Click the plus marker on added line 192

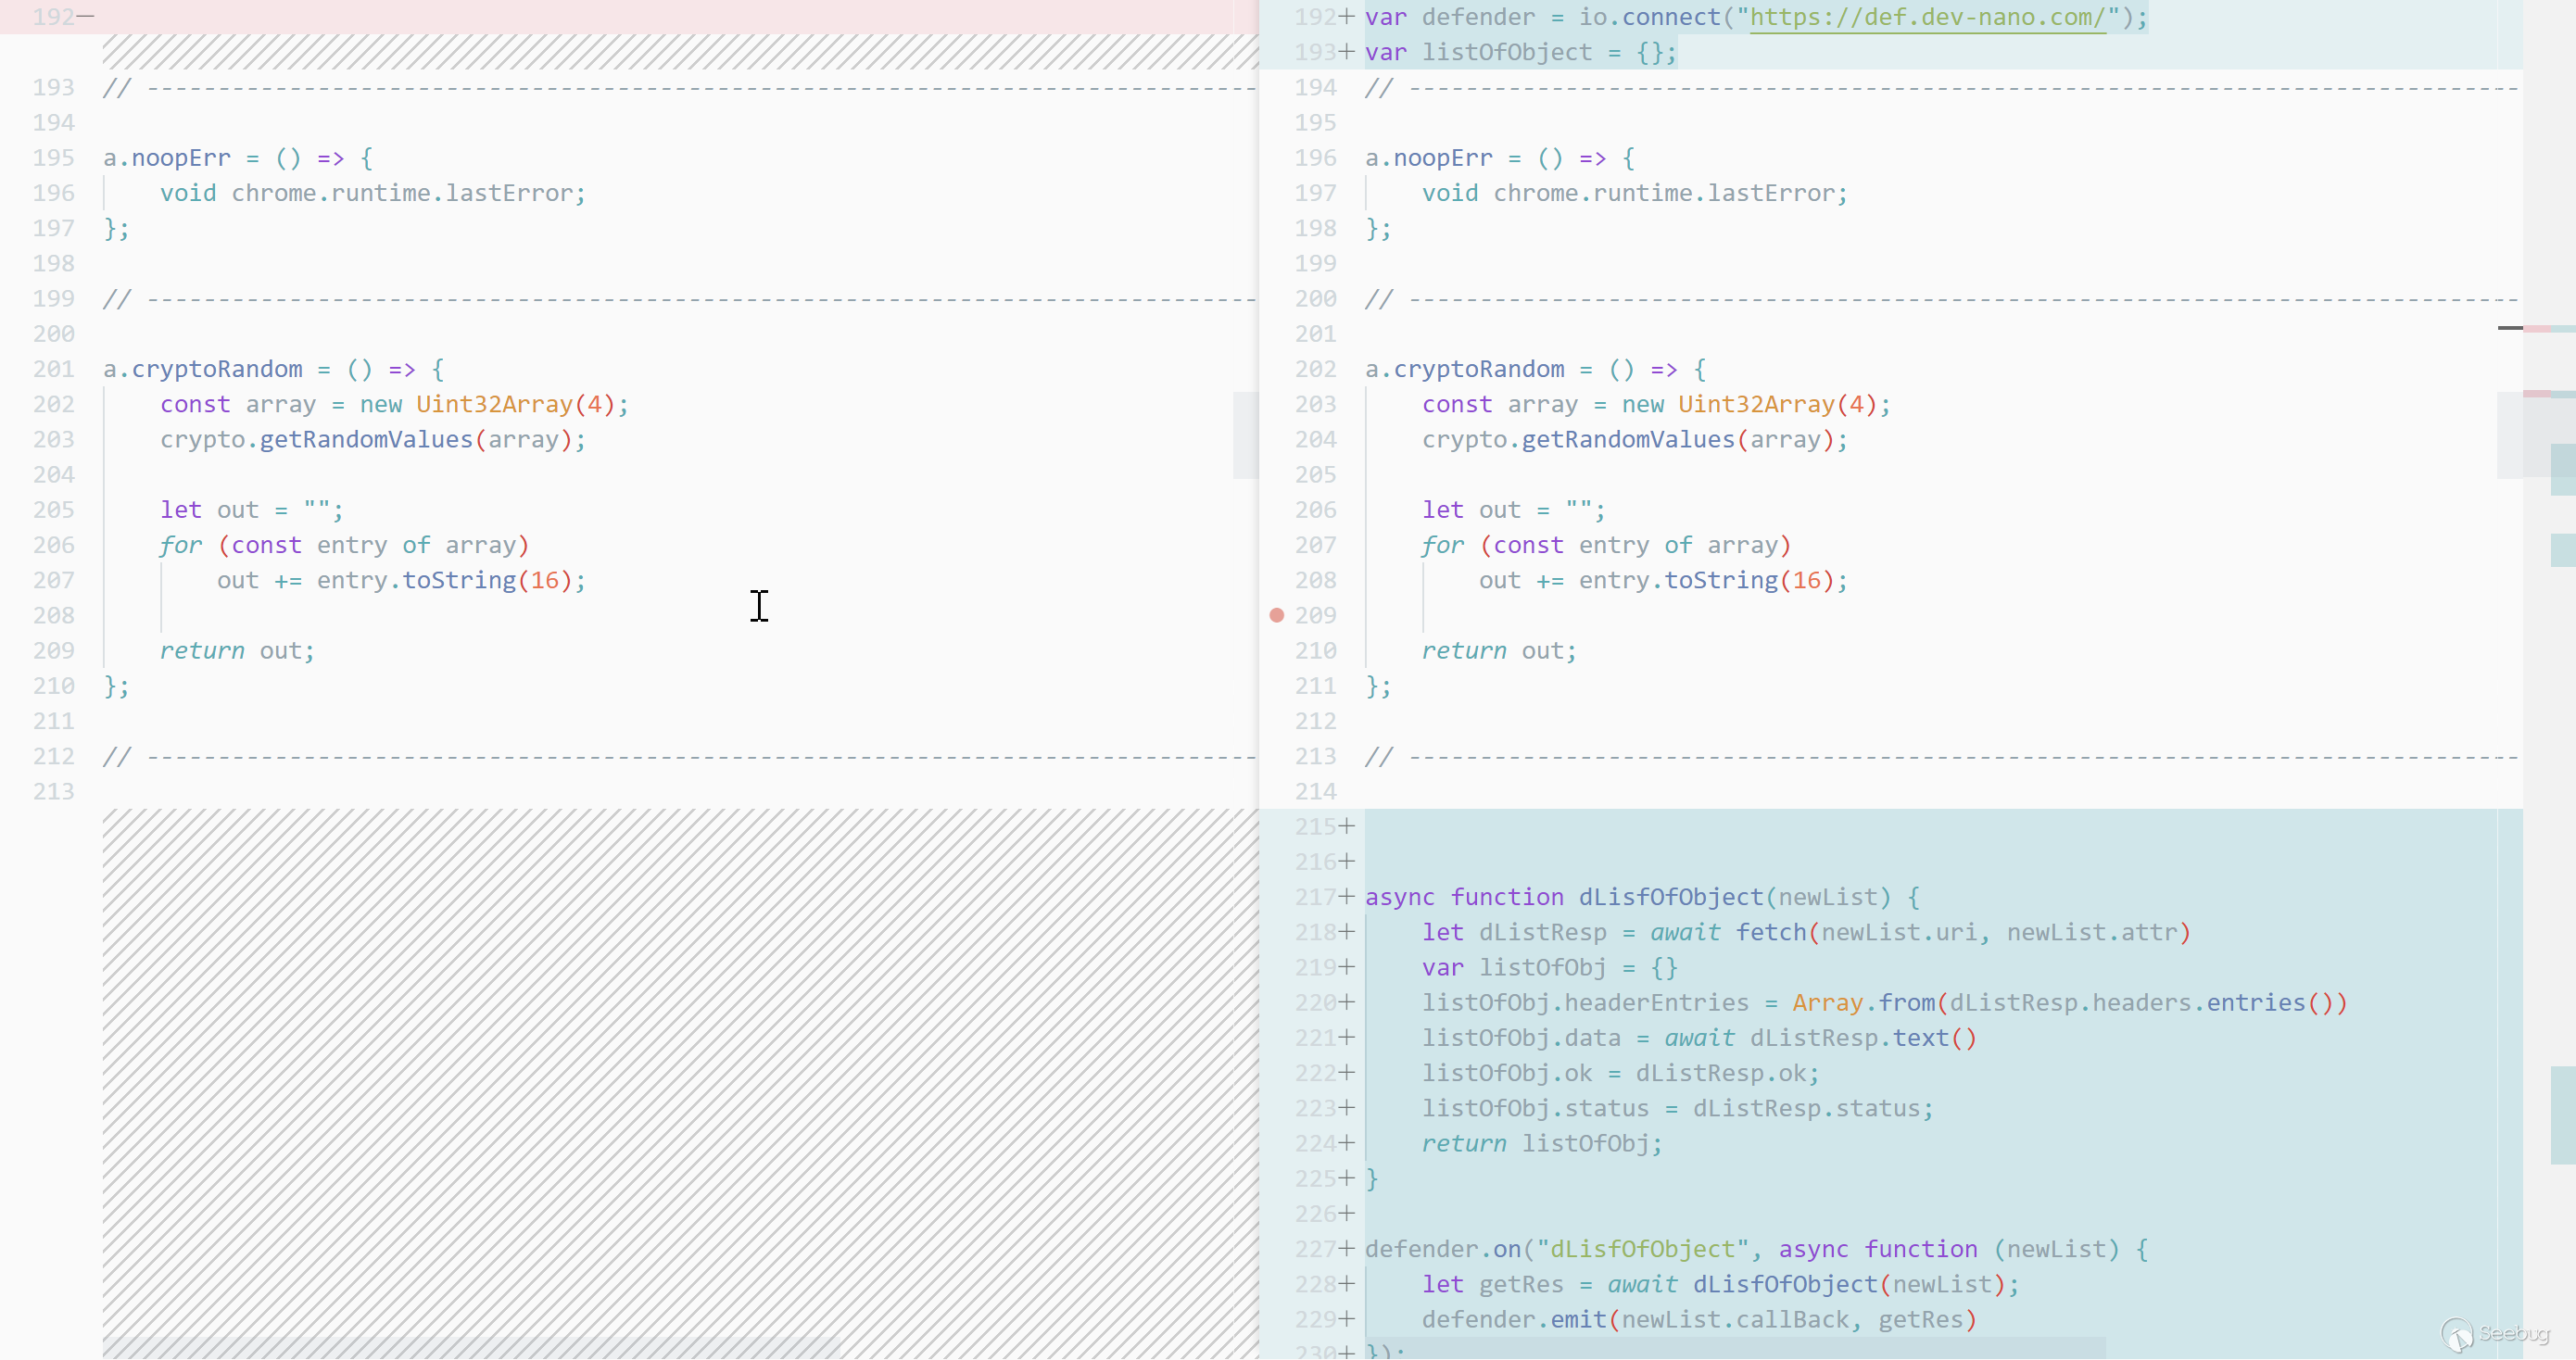click(x=1347, y=17)
